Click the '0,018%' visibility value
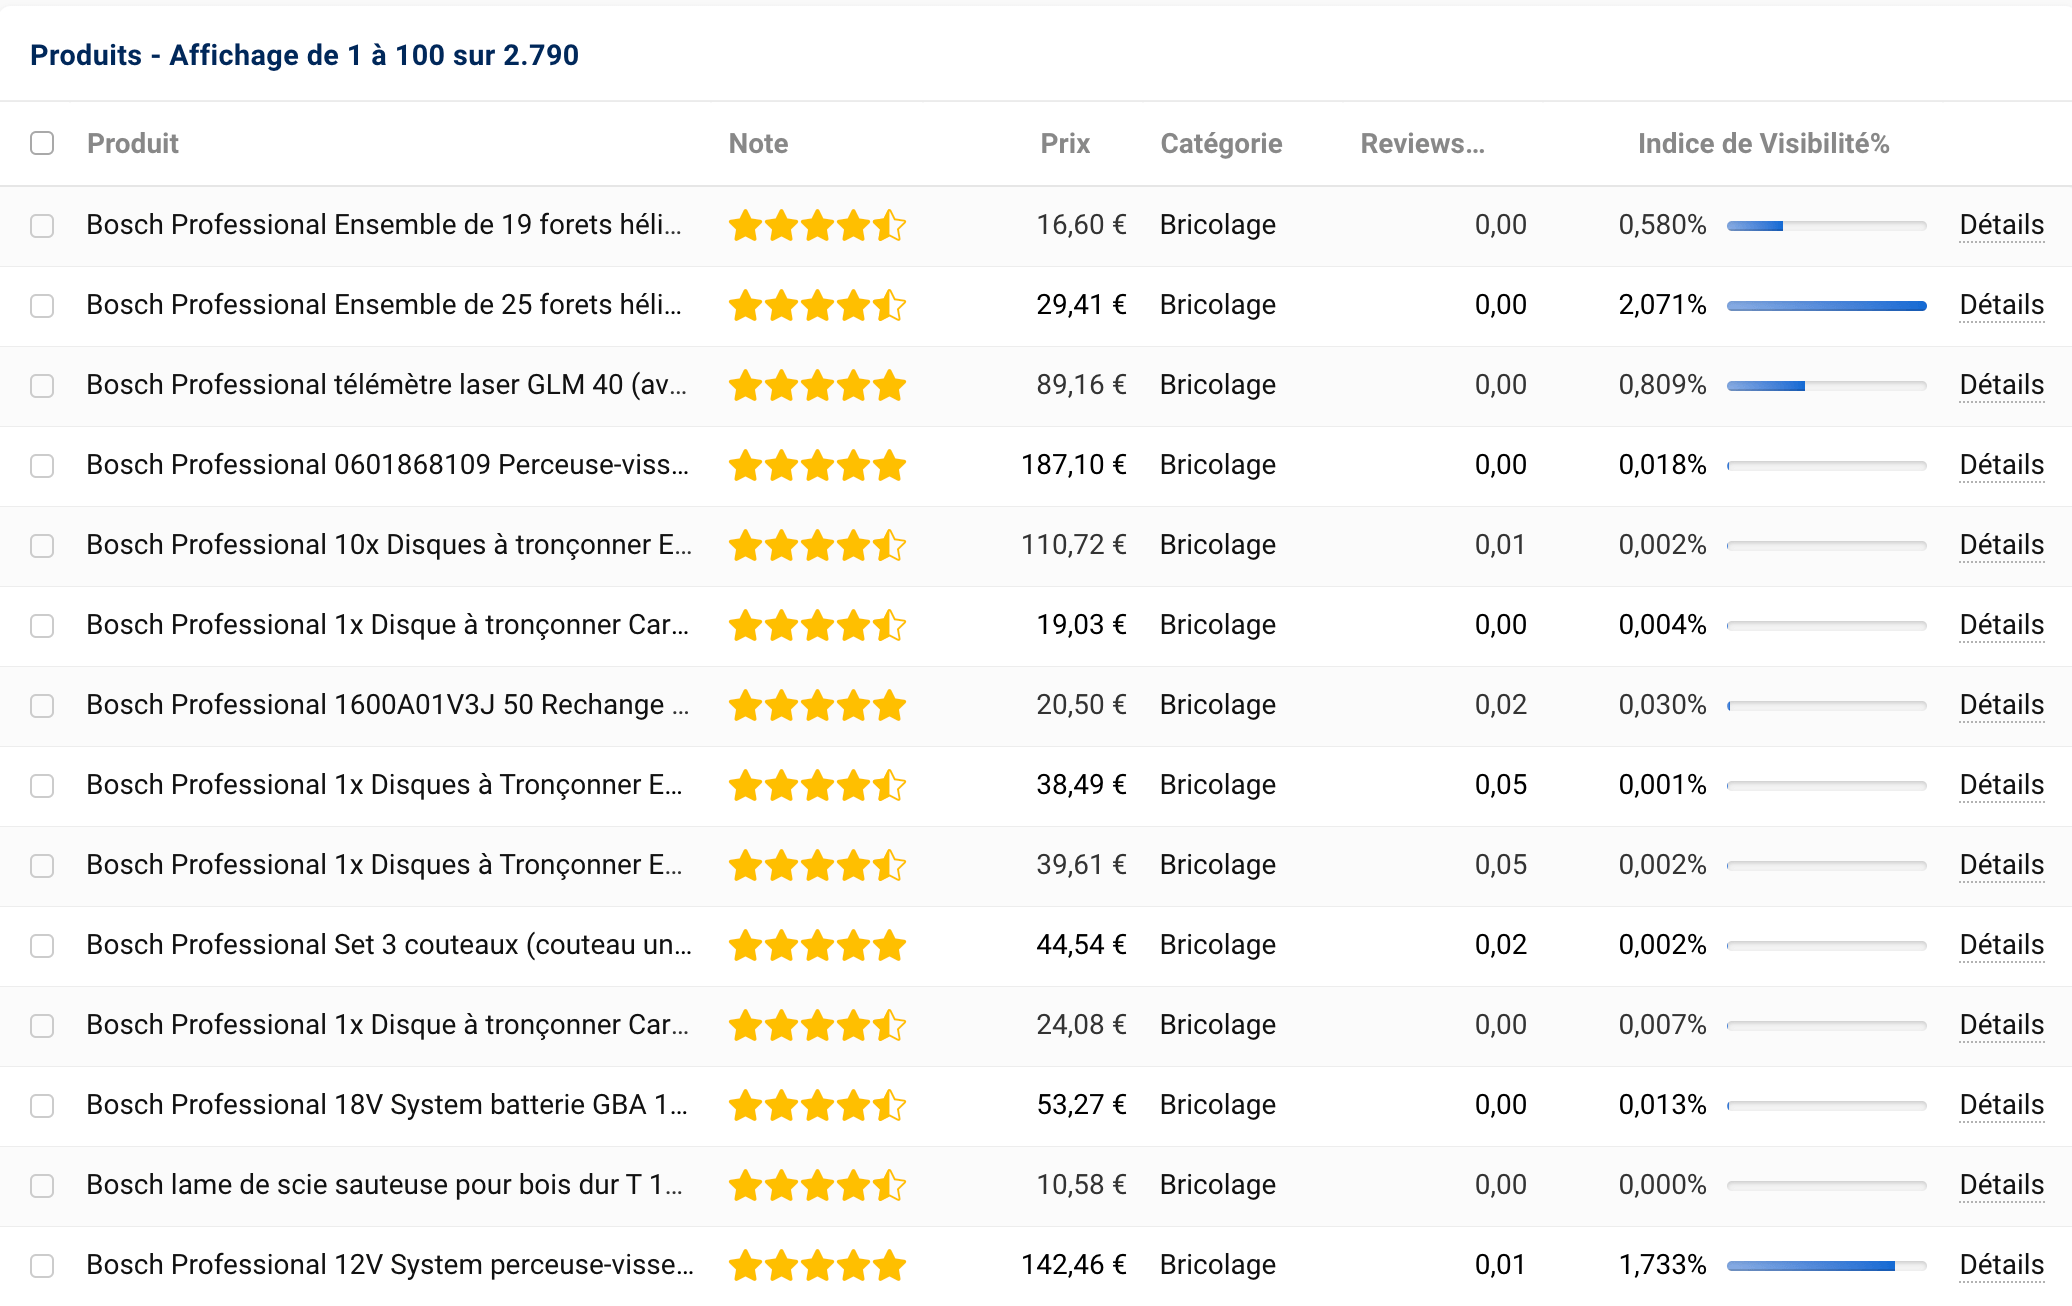Image resolution: width=2072 pixels, height=1306 pixels. (1662, 465)
